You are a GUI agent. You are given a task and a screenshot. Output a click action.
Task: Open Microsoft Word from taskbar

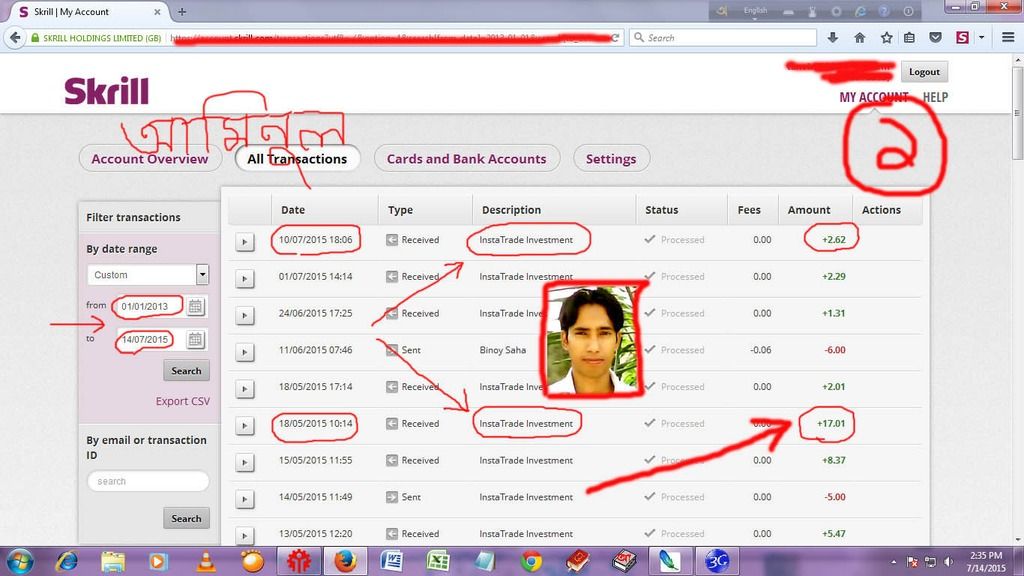coord(392,562)
